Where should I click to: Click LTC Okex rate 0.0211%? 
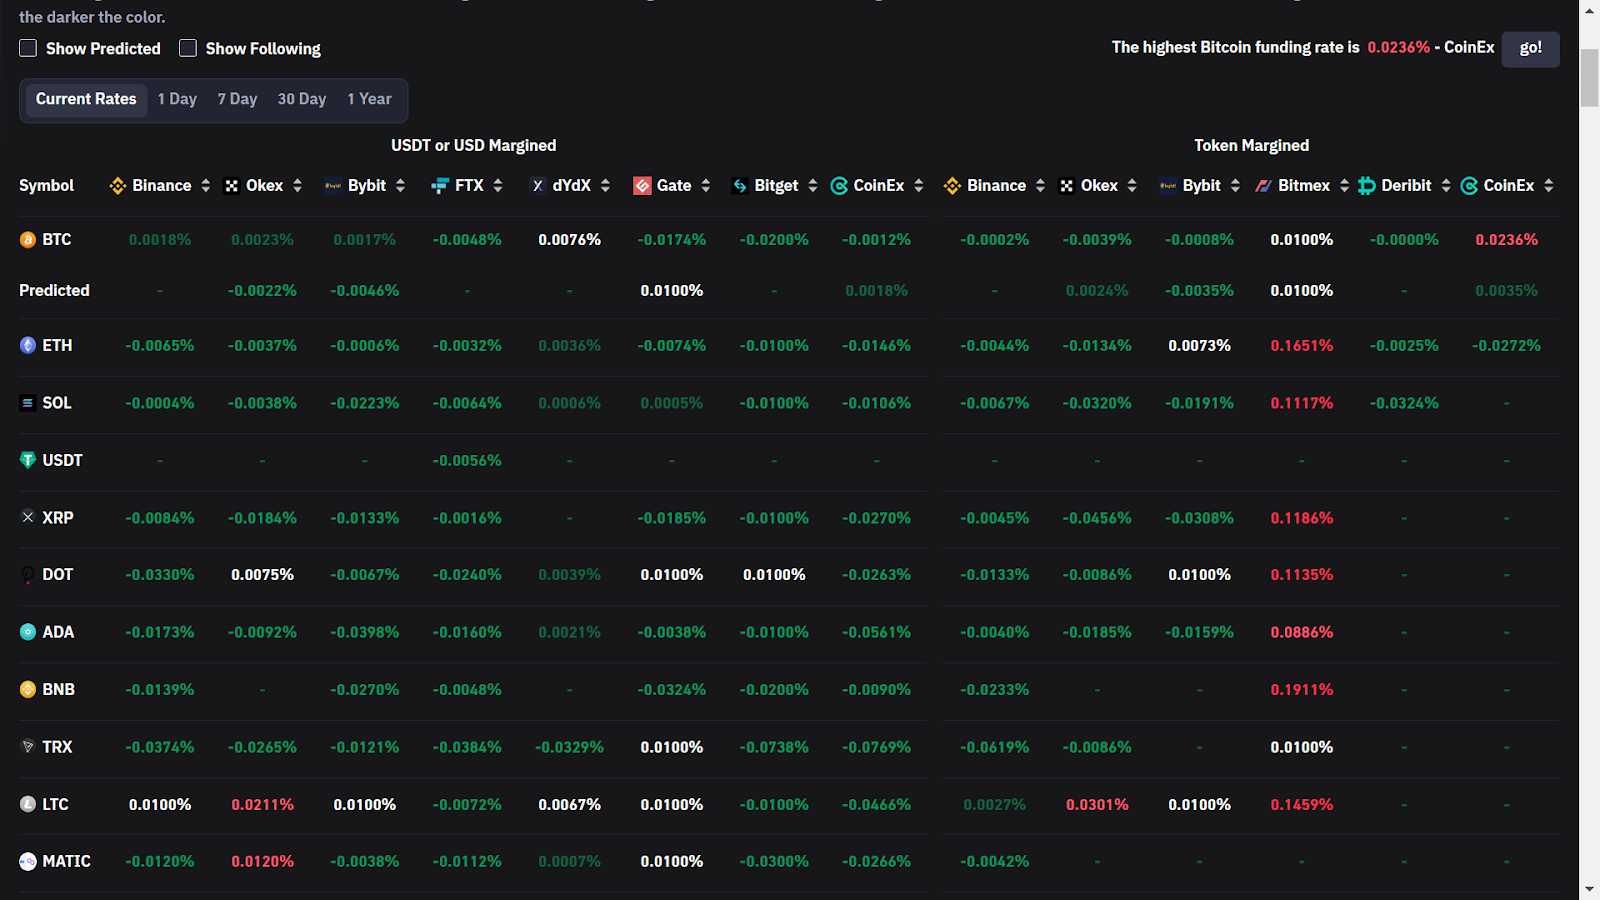click(262, 804)
